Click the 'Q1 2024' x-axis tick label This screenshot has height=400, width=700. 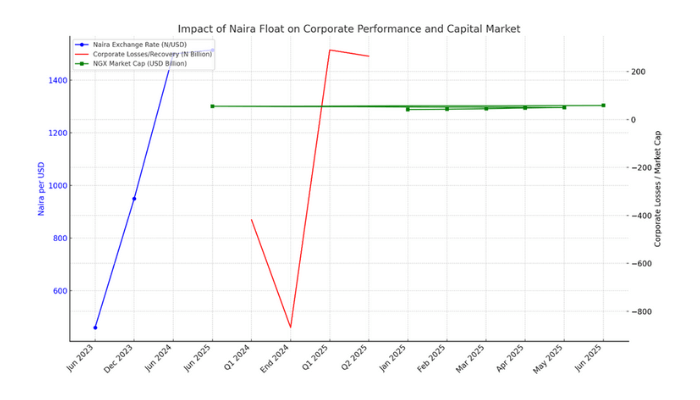243,362
